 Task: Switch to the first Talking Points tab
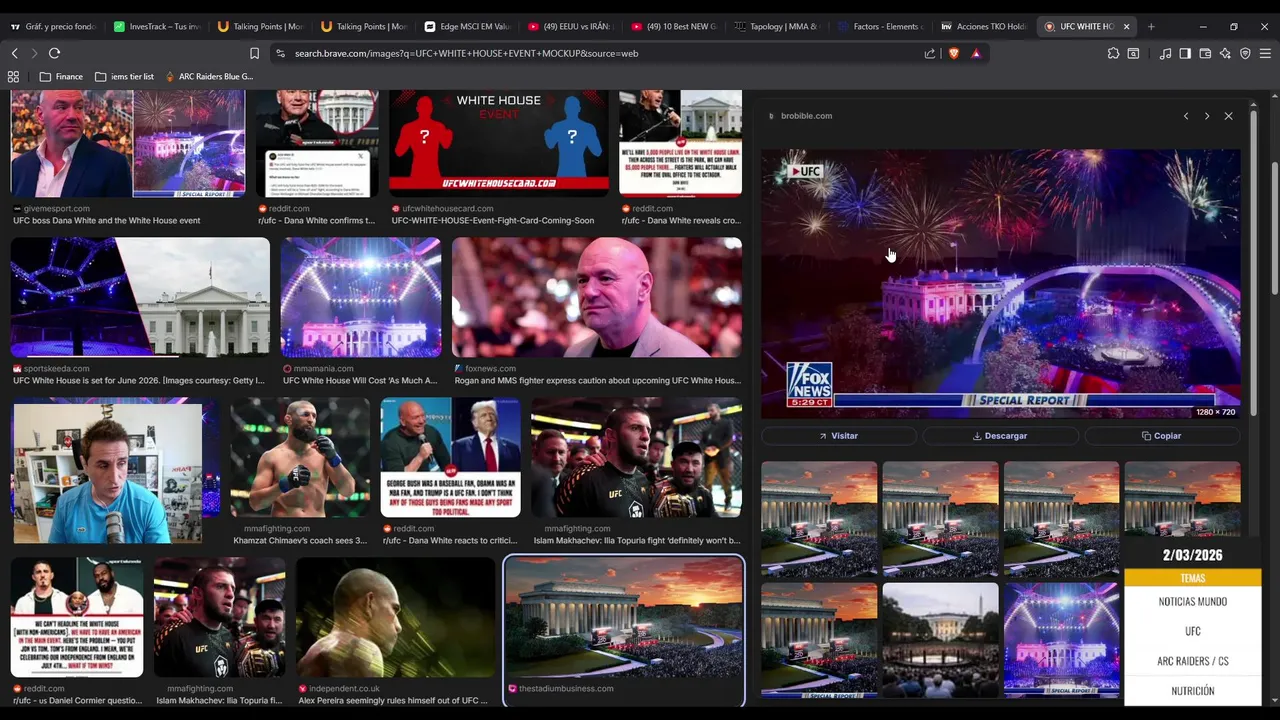[x=261, y=26]
